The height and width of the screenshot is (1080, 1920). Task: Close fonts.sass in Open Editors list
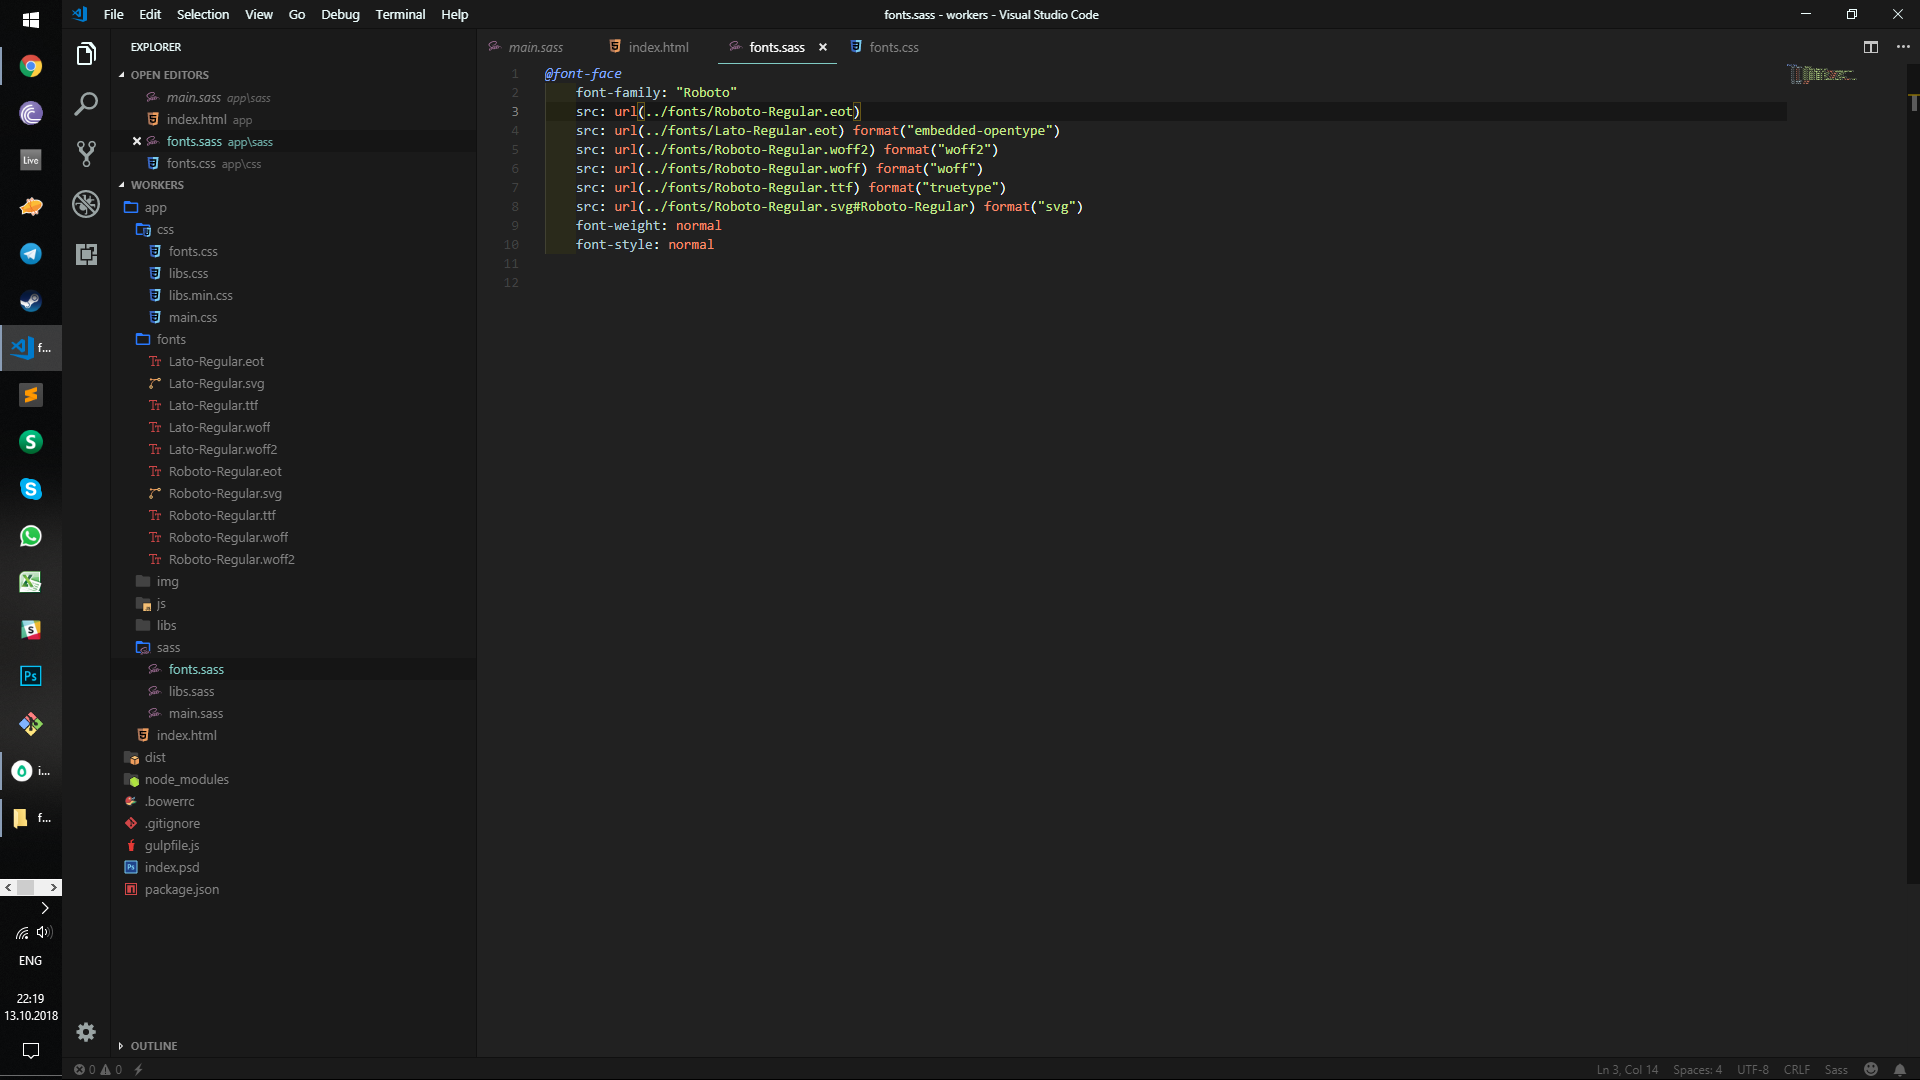pyautogui.click(x=137, y=141)
